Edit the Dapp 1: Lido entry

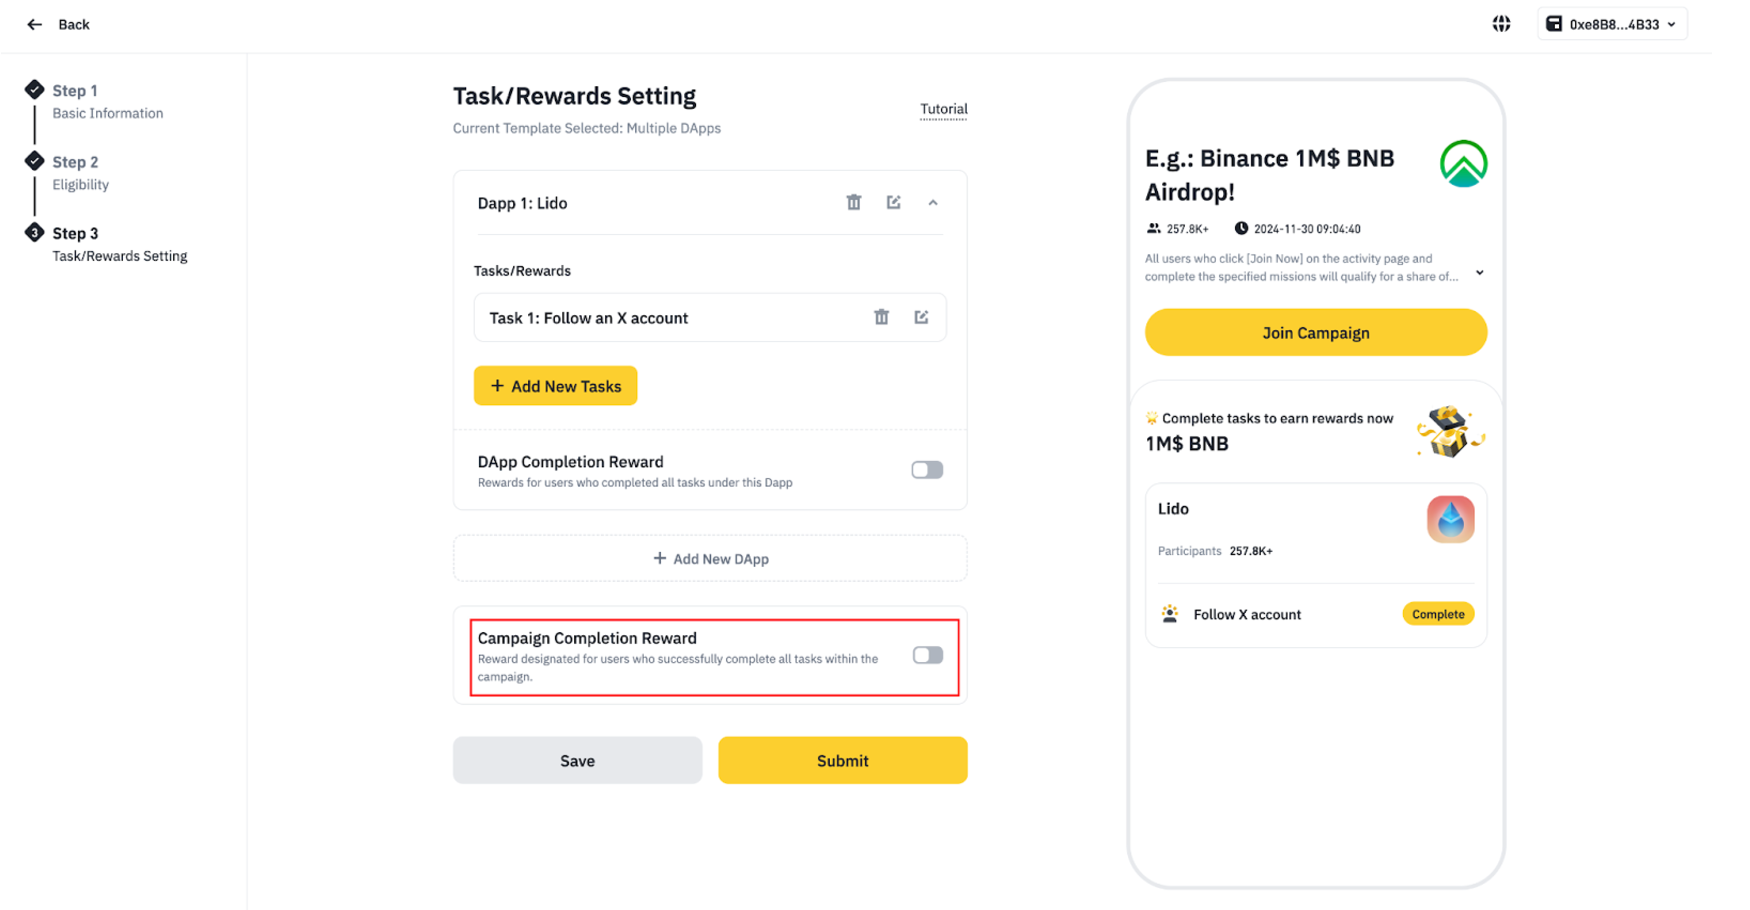[x=893, y=202]
